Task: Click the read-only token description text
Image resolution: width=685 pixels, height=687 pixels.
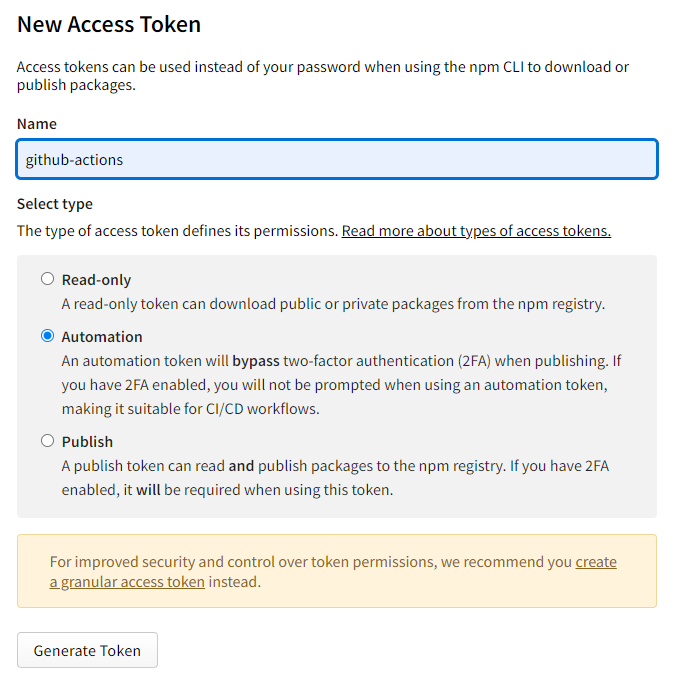Action: [x=333, y=304]
